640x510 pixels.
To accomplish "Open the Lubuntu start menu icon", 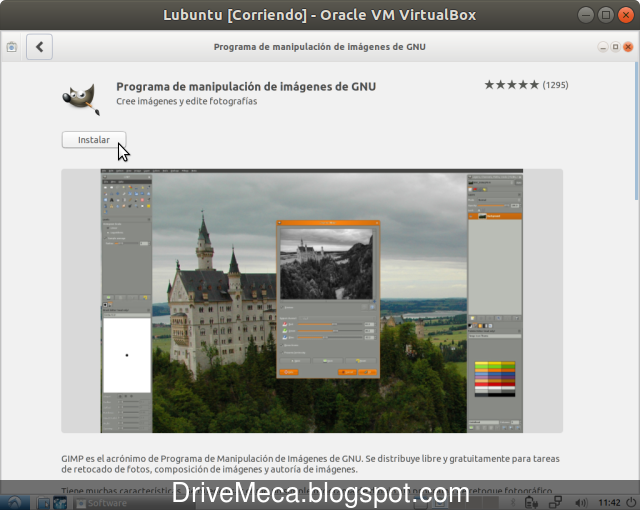I will coord(15,503).
